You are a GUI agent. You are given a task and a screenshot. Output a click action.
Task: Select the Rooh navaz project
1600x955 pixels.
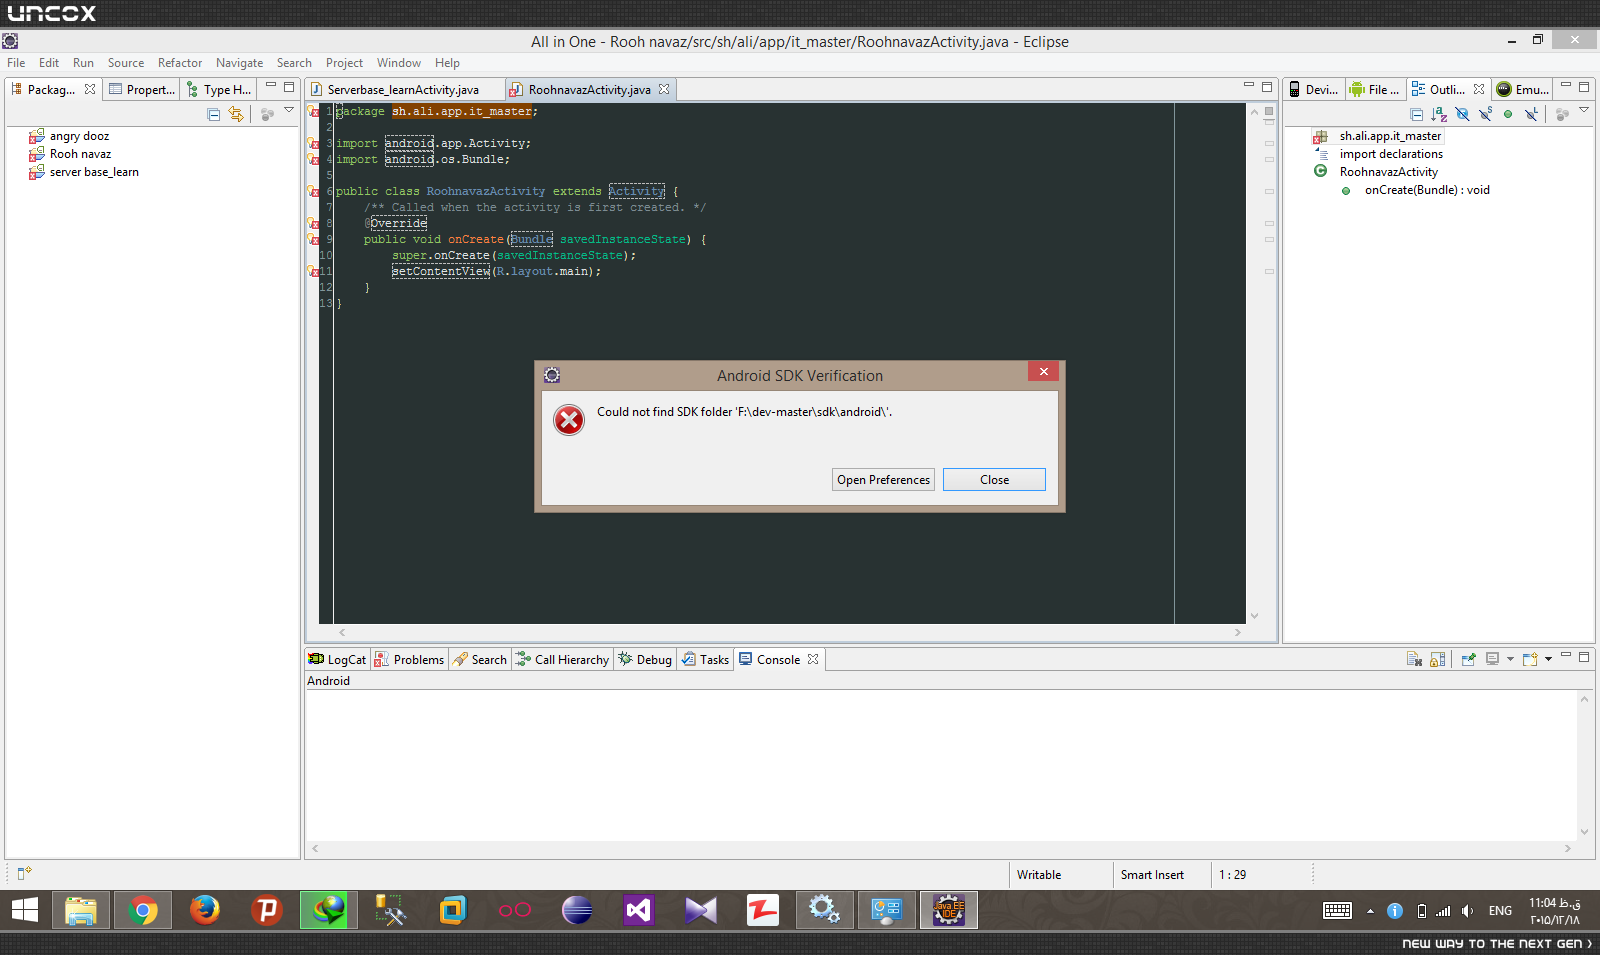point(81,154)
